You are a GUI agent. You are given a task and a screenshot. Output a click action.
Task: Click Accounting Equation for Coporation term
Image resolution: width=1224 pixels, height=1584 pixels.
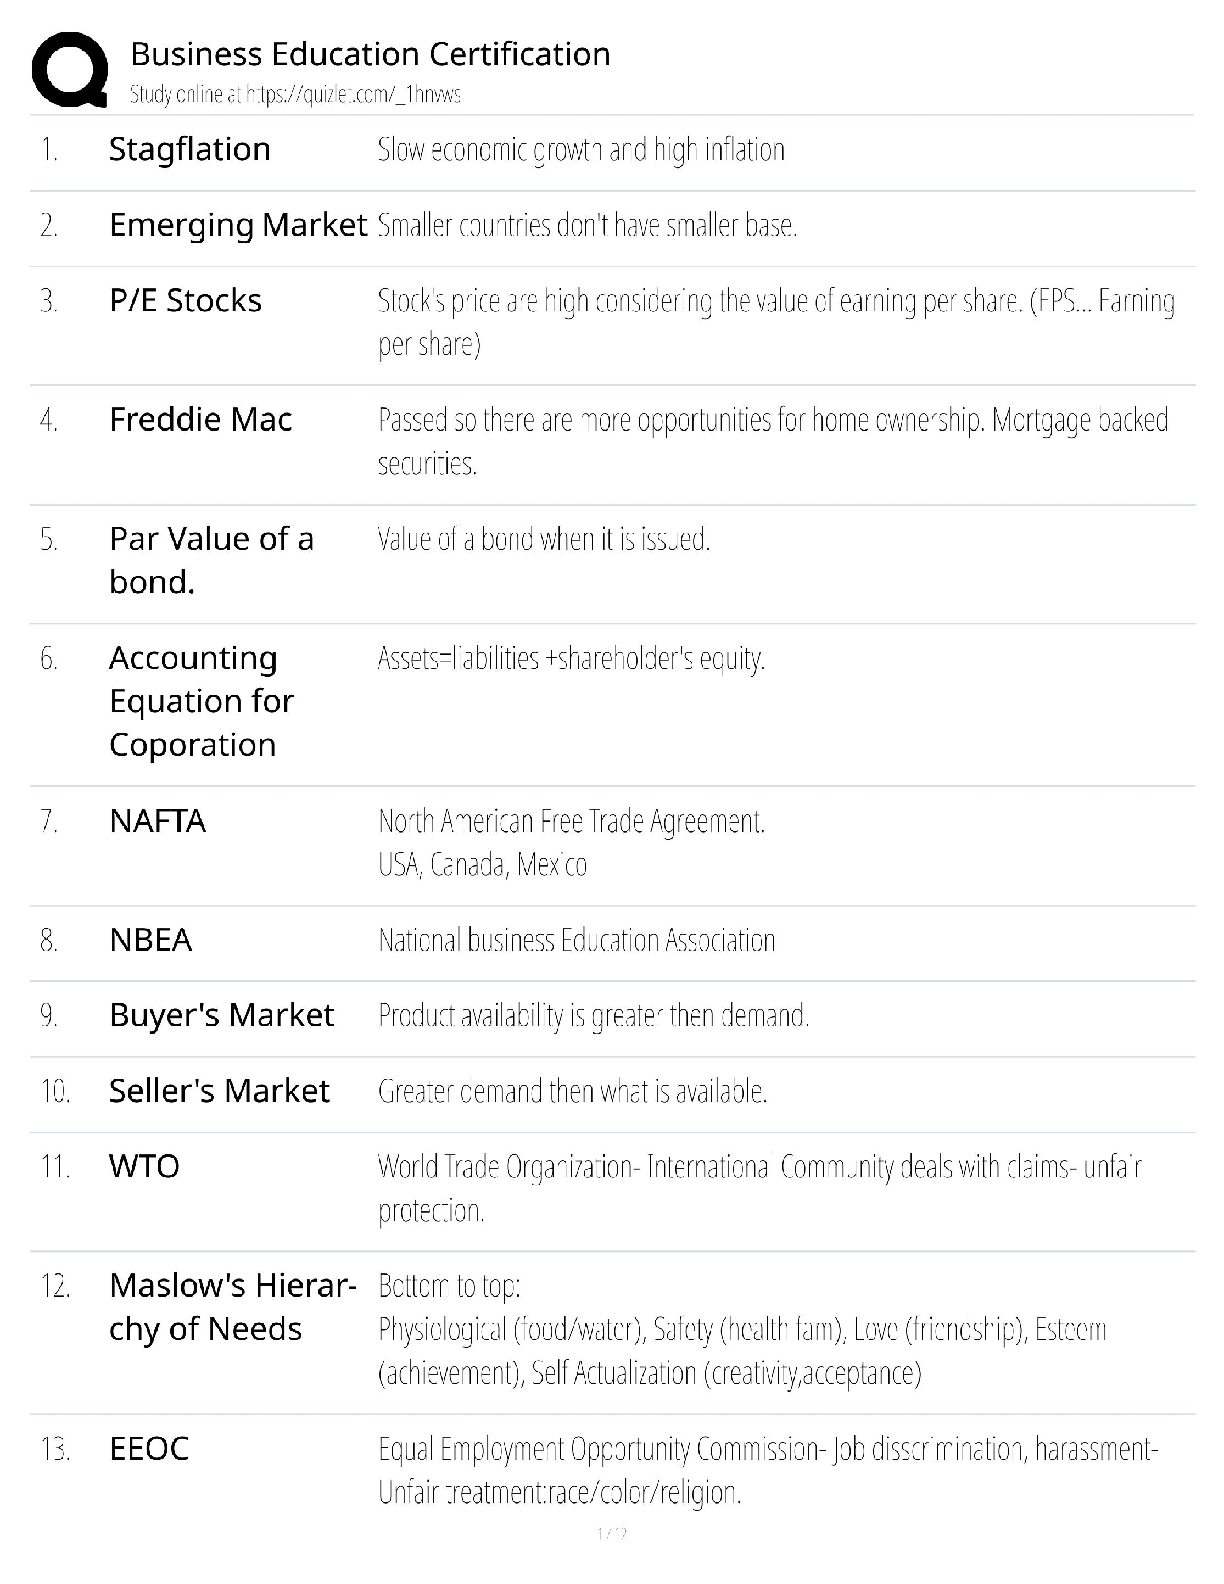coord(201,701)
